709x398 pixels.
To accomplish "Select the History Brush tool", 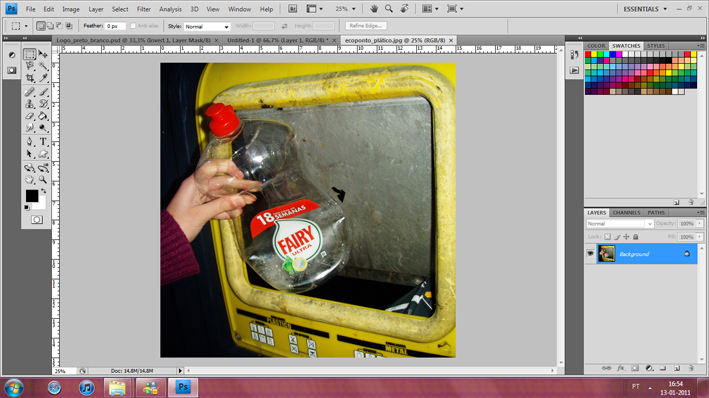I will point(43,104).
